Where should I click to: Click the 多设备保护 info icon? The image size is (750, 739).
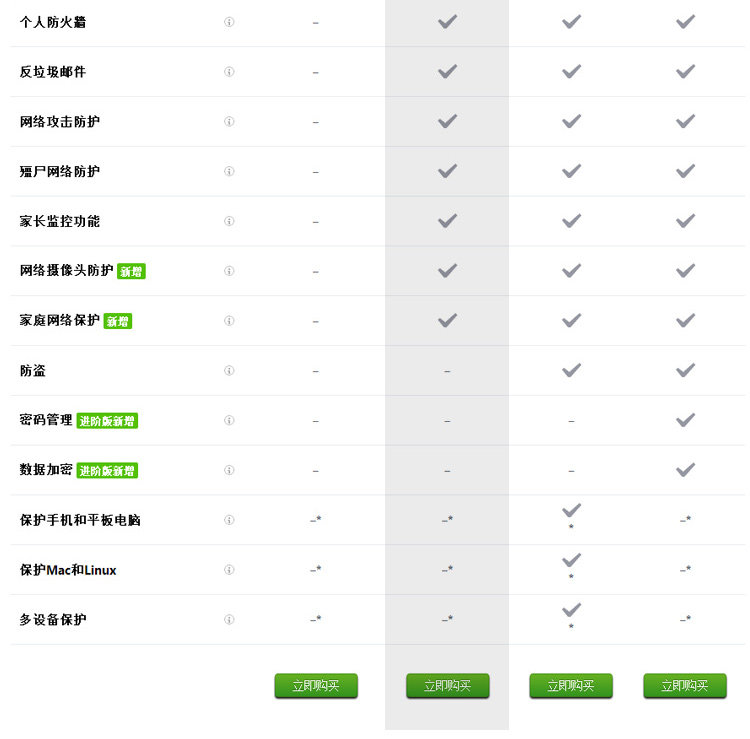click(x=229, y=620)
